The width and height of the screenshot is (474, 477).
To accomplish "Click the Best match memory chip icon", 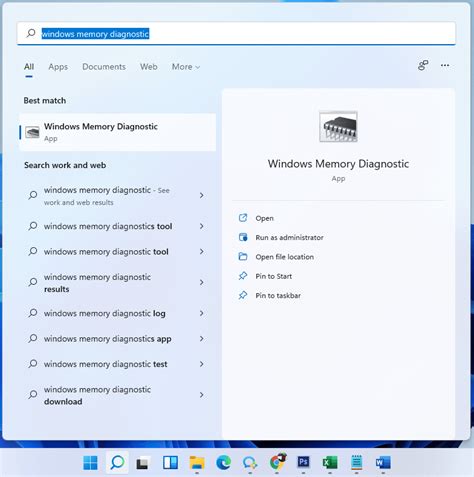I will click(32, 132).
